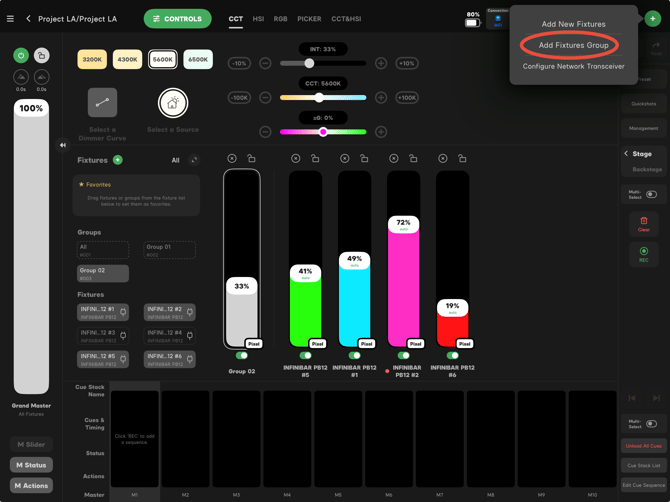Image resolution: width=670 pixels, height=502 pixels.
Task: Click the Grand Master fader
Action: (x=31, y=247)
